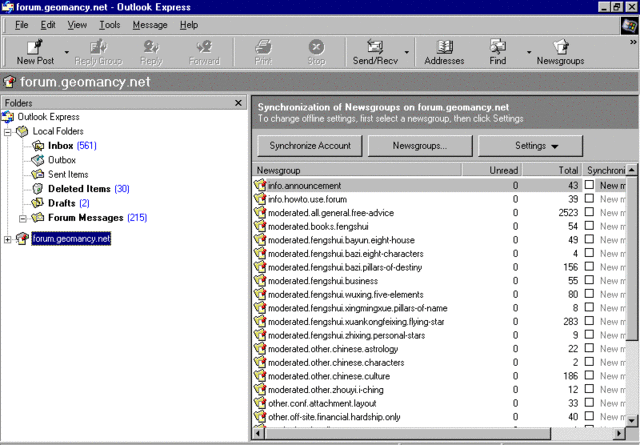This screenshot has width=640, height=445.
Task: Click the moderated.other.chinese.culture newsgroup icon
Action: (x=260, y=376)
